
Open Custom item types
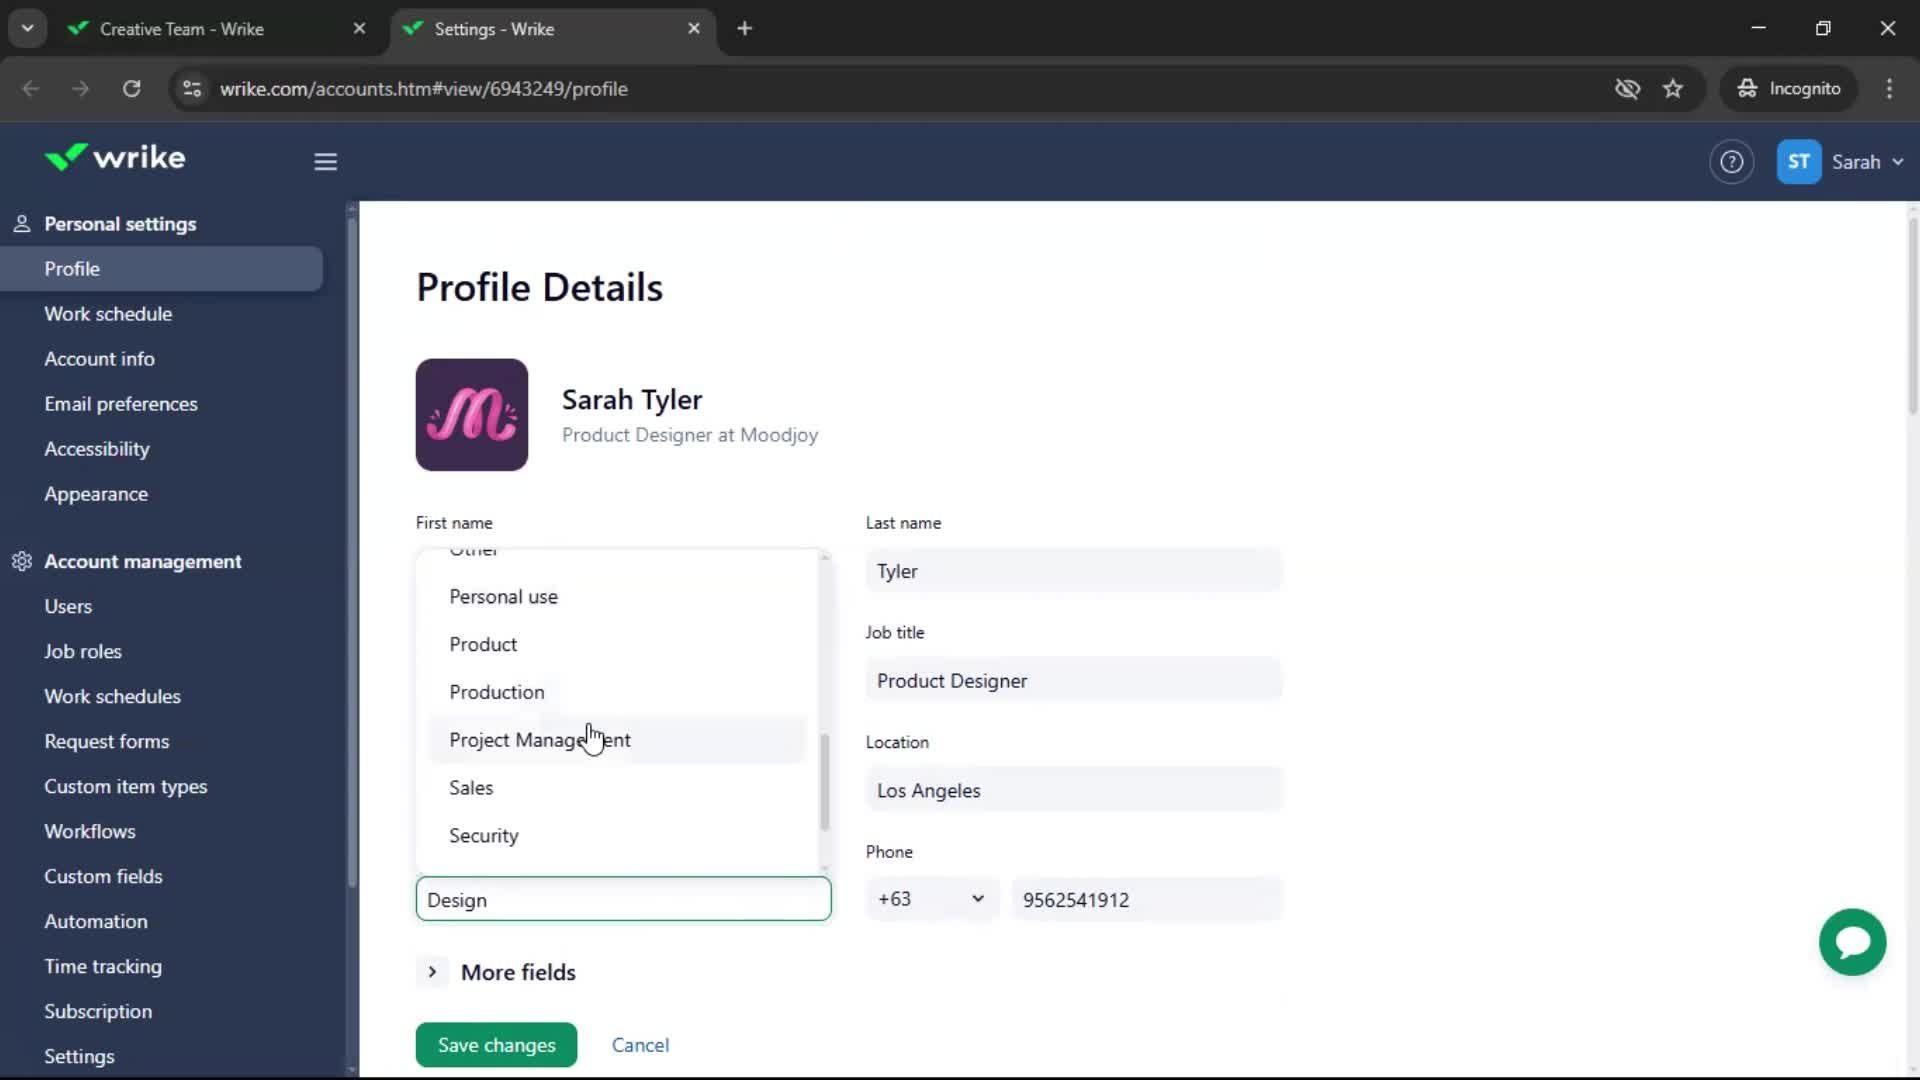coord(126,786)
